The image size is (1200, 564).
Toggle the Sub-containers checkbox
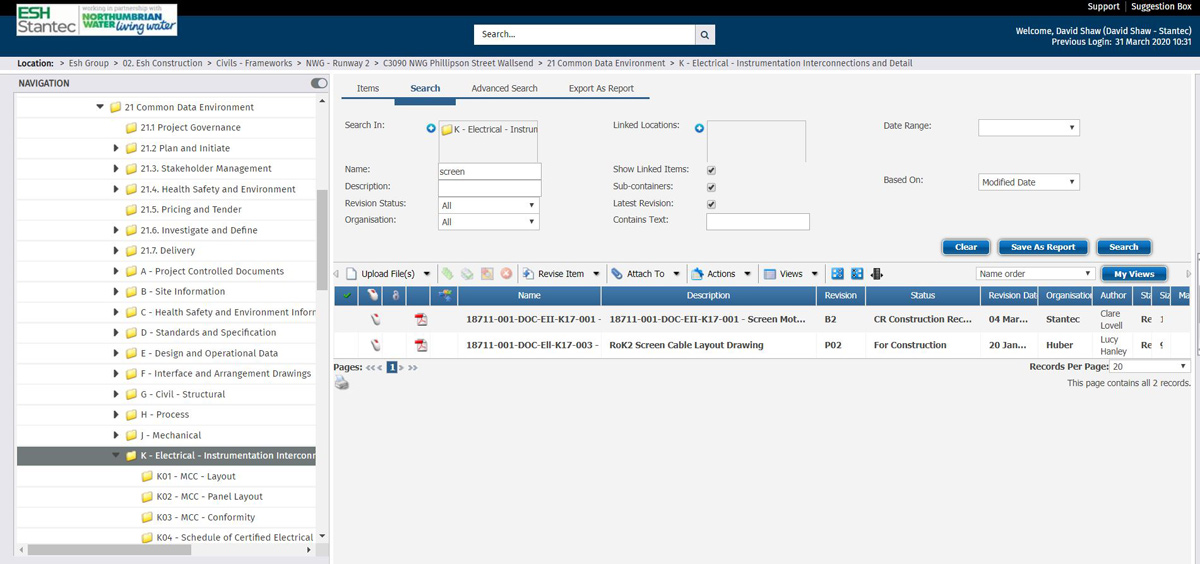(711, 188)
